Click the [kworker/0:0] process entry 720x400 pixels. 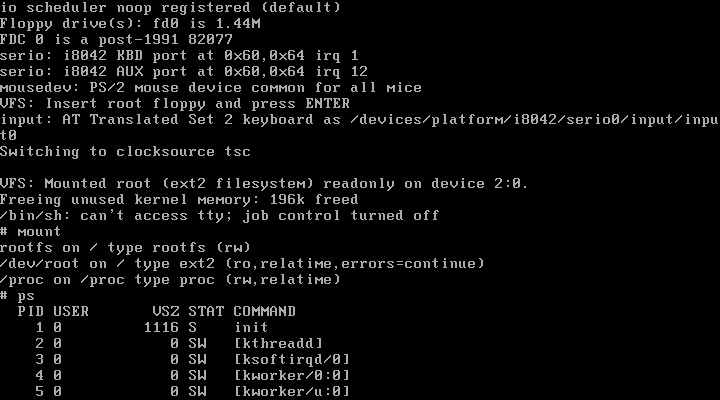292,376
